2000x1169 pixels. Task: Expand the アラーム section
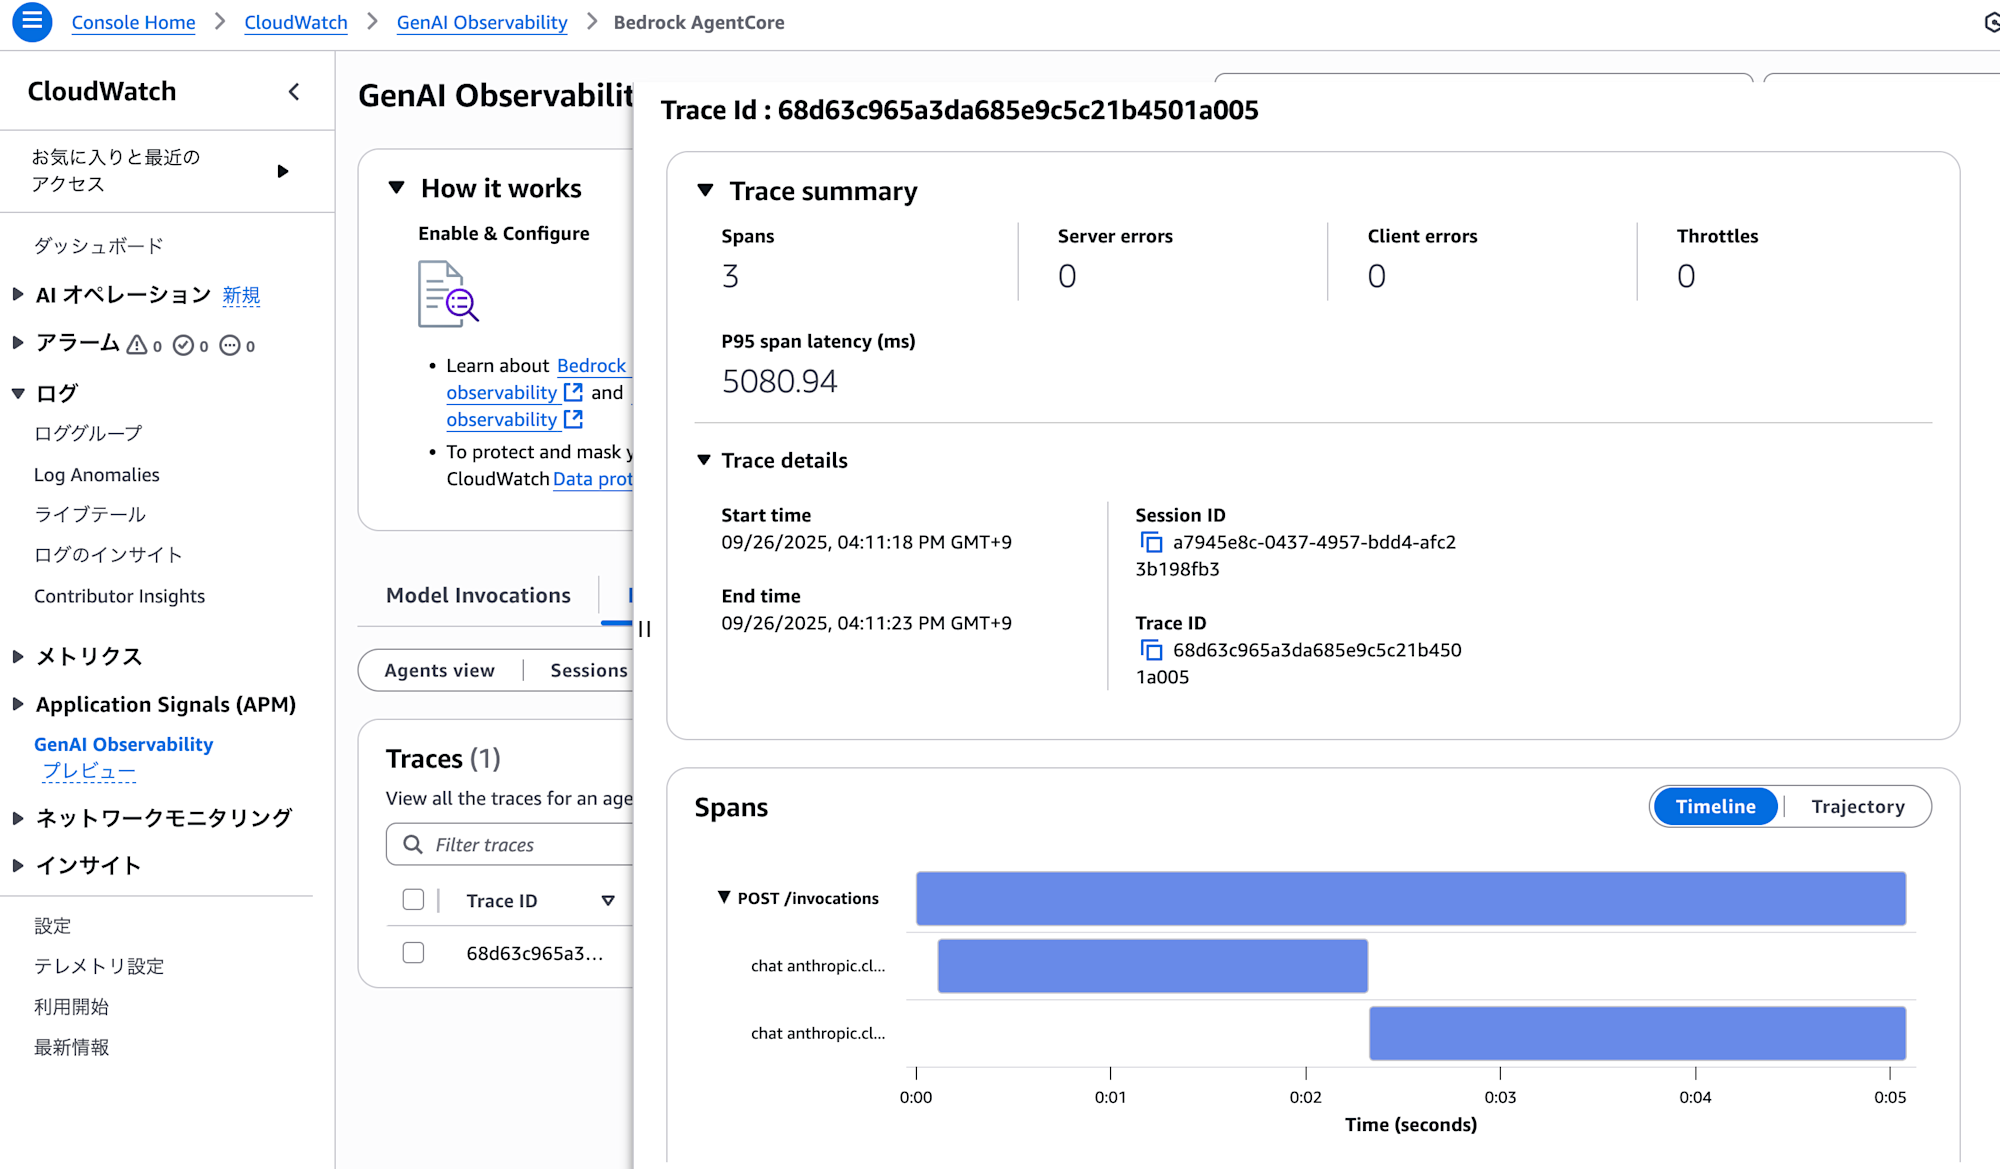[18, 343]
